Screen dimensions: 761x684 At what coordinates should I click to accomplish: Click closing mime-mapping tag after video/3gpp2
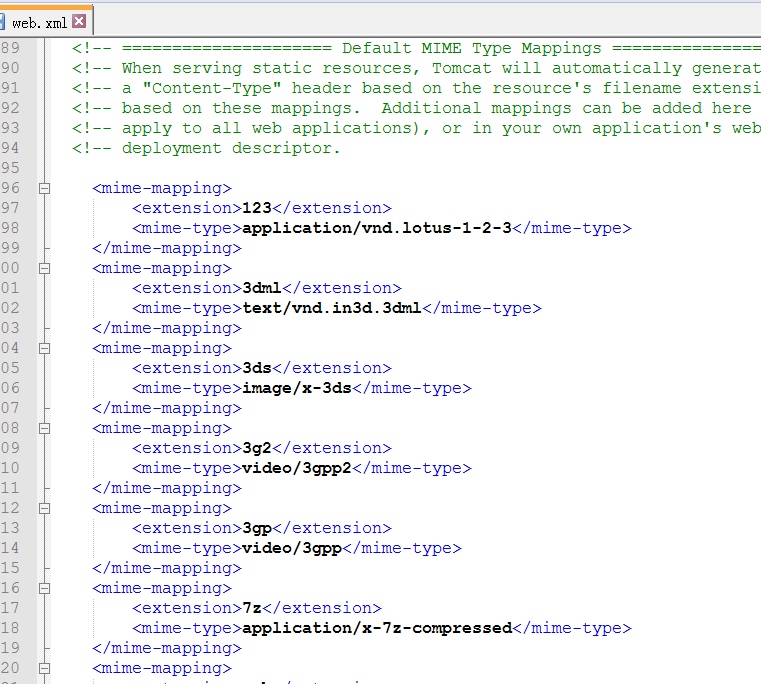(167, 488)
